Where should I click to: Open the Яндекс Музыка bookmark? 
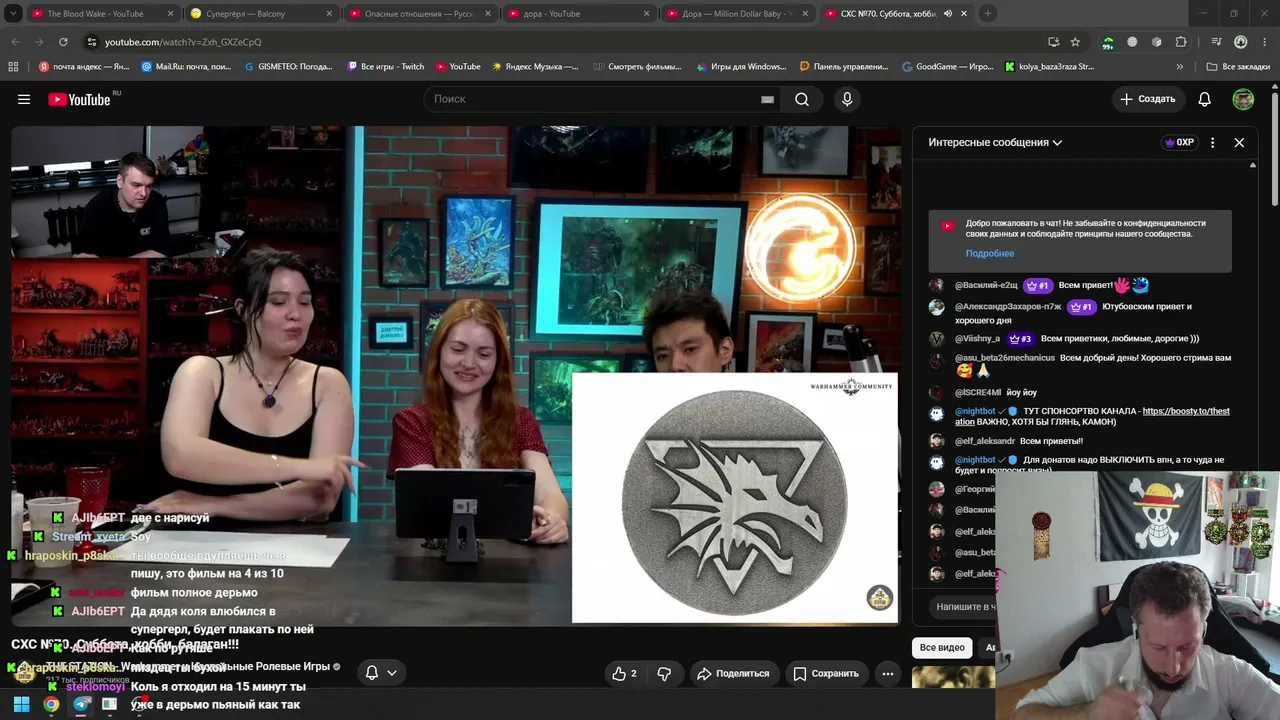[535, 67]
